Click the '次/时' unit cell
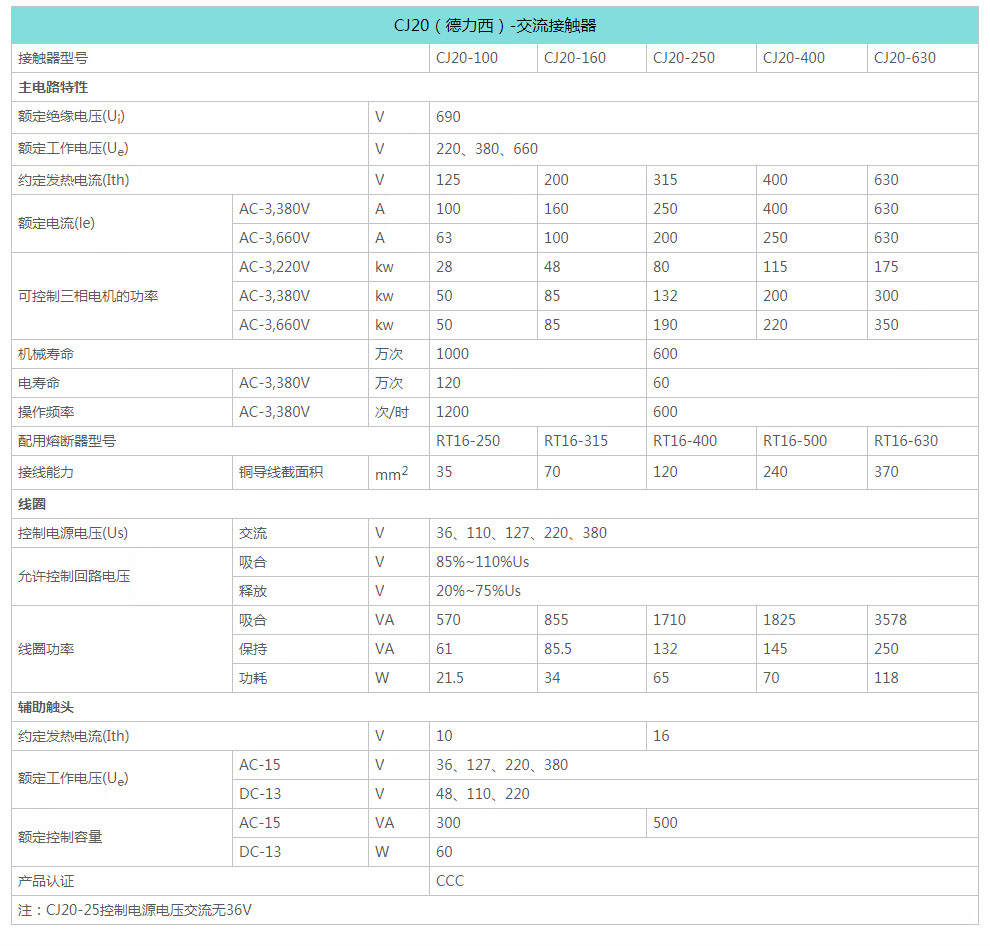This screenshot has height=946, width=990. coord(392,412)
